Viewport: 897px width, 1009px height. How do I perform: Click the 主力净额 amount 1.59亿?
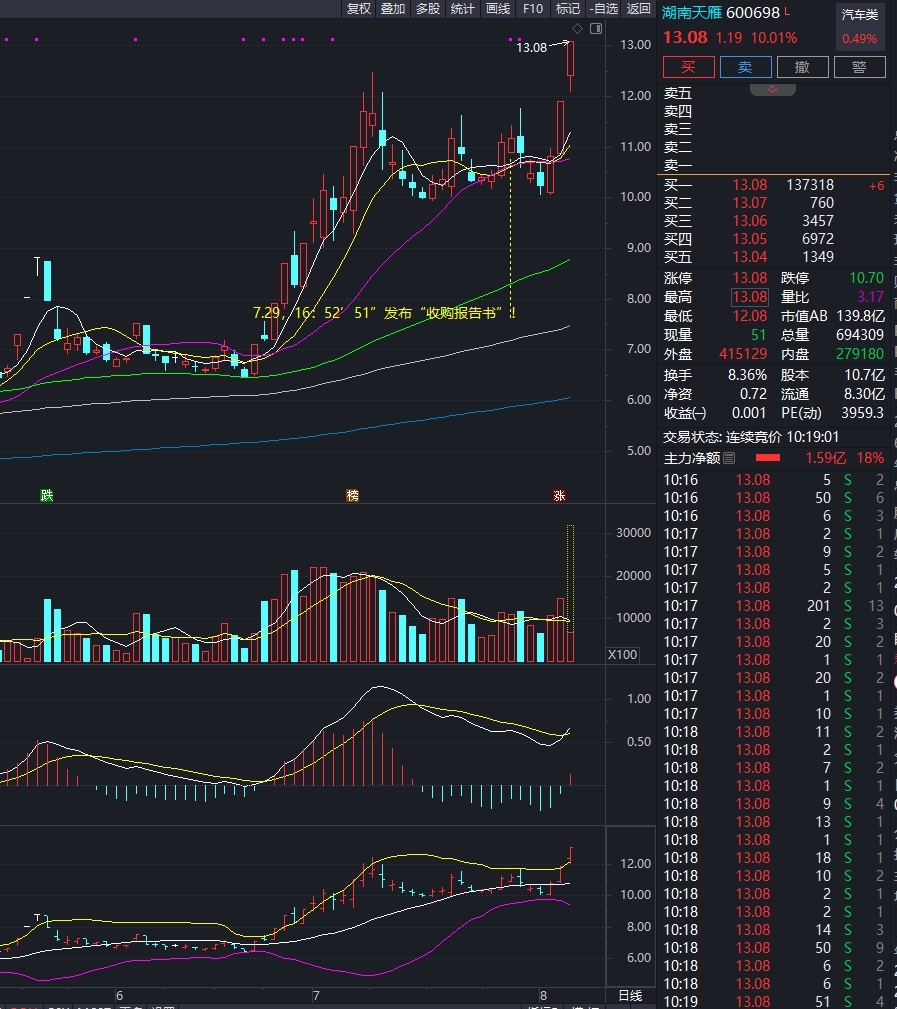826,458
